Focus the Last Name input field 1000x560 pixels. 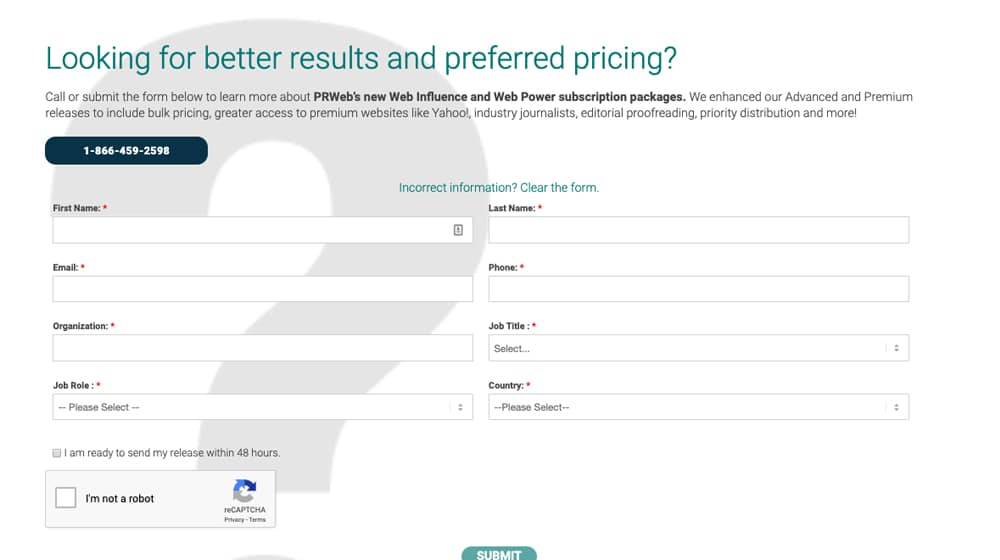698,230
